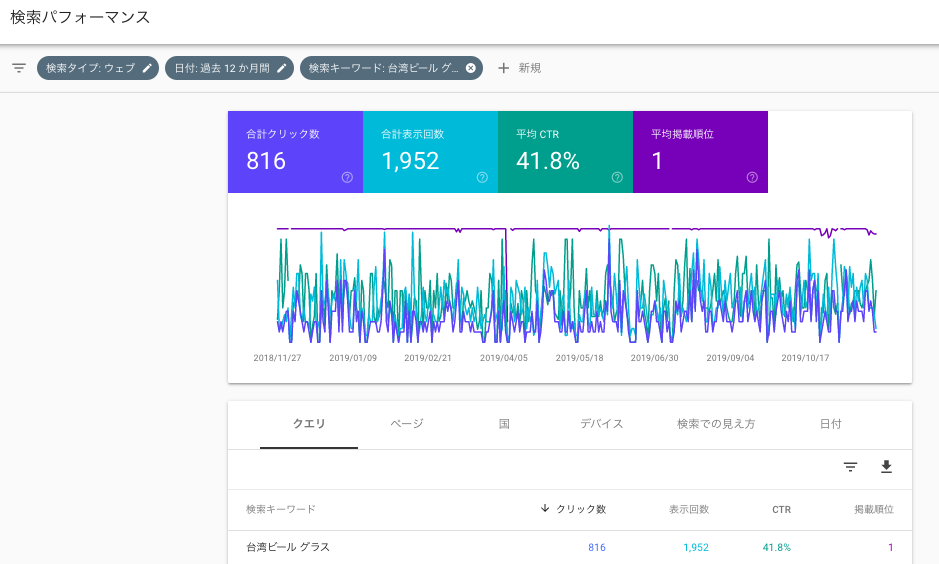Image resolution: width=939 pixels, height=564 pixels.
Task: Switch to the 日付 tab
Action: tap(830, 424)
